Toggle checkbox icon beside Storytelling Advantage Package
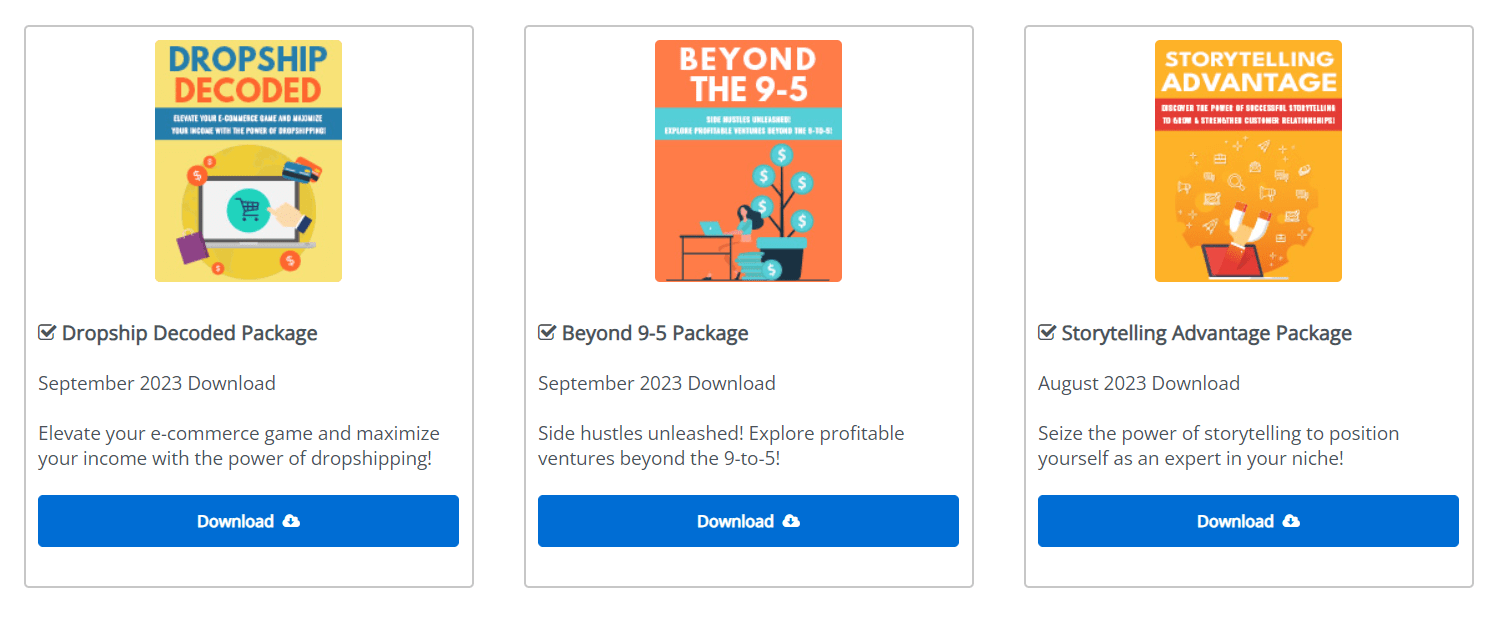This screenshot has width=1504, height=617. [1047, 333]
